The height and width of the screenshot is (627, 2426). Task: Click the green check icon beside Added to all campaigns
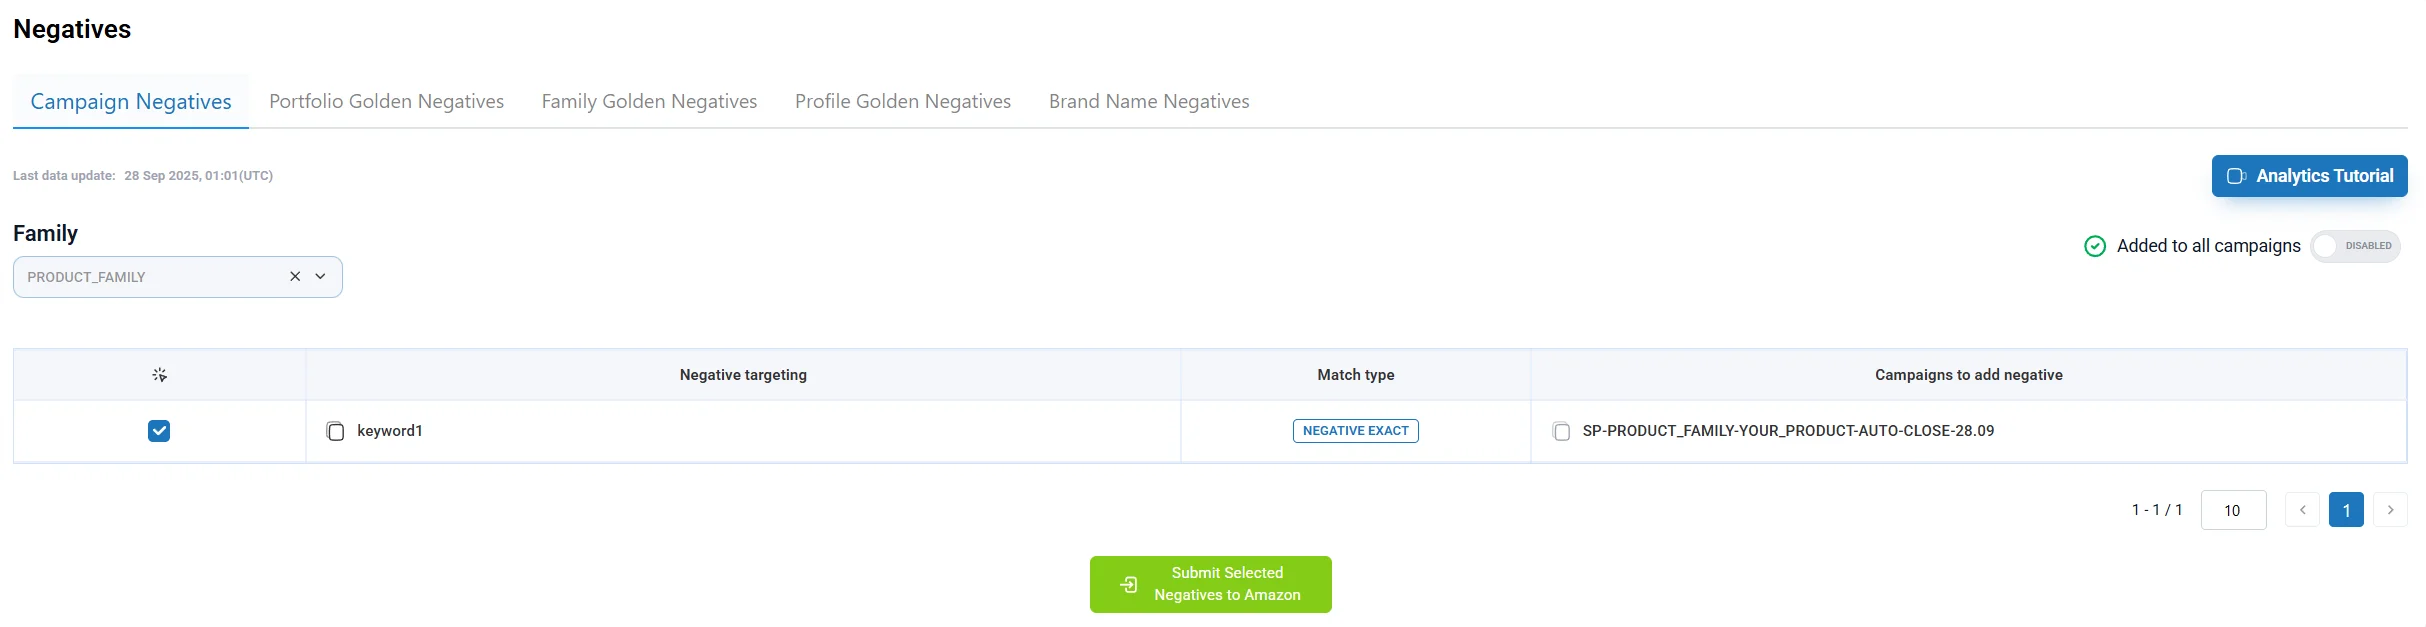pos(2095,245)
